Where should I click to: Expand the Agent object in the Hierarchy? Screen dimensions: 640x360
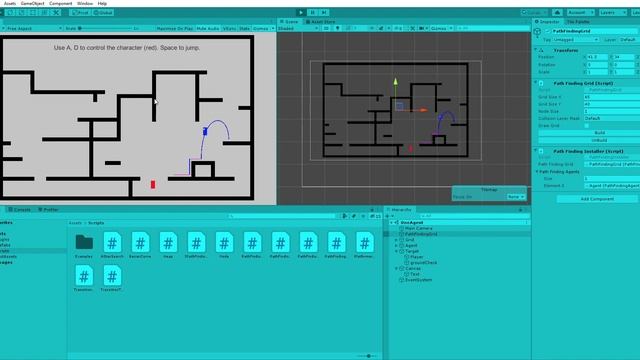pyautogui.click(x=396, y=246)
